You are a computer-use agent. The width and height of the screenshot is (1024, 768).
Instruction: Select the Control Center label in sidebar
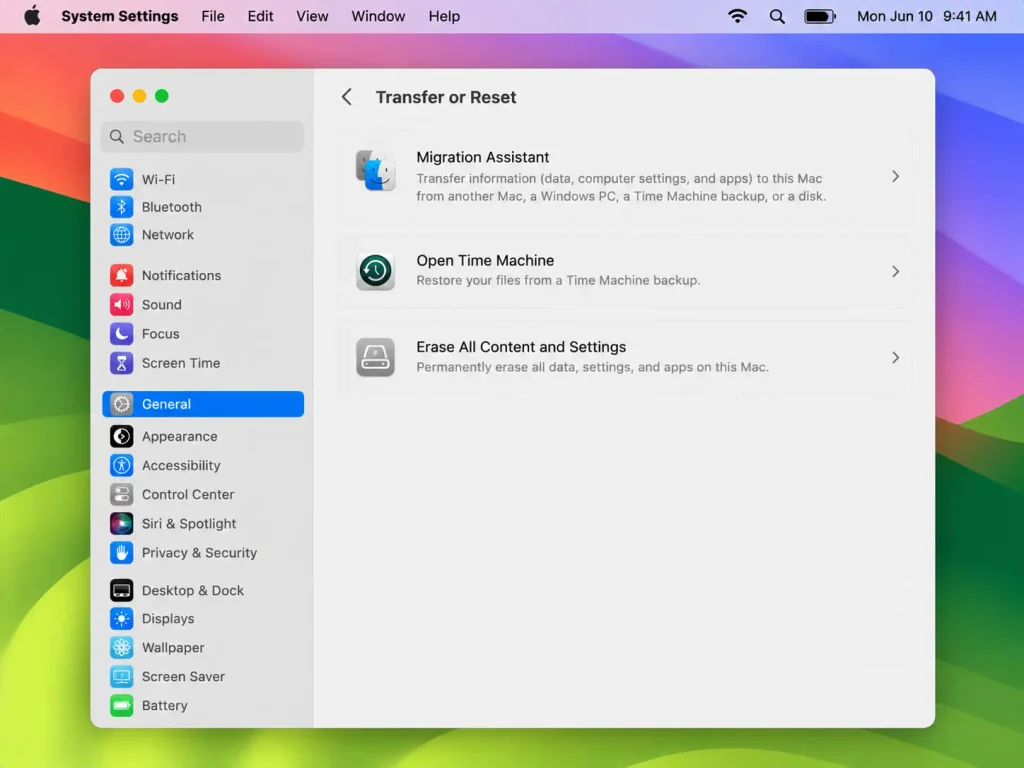point(188,494)
